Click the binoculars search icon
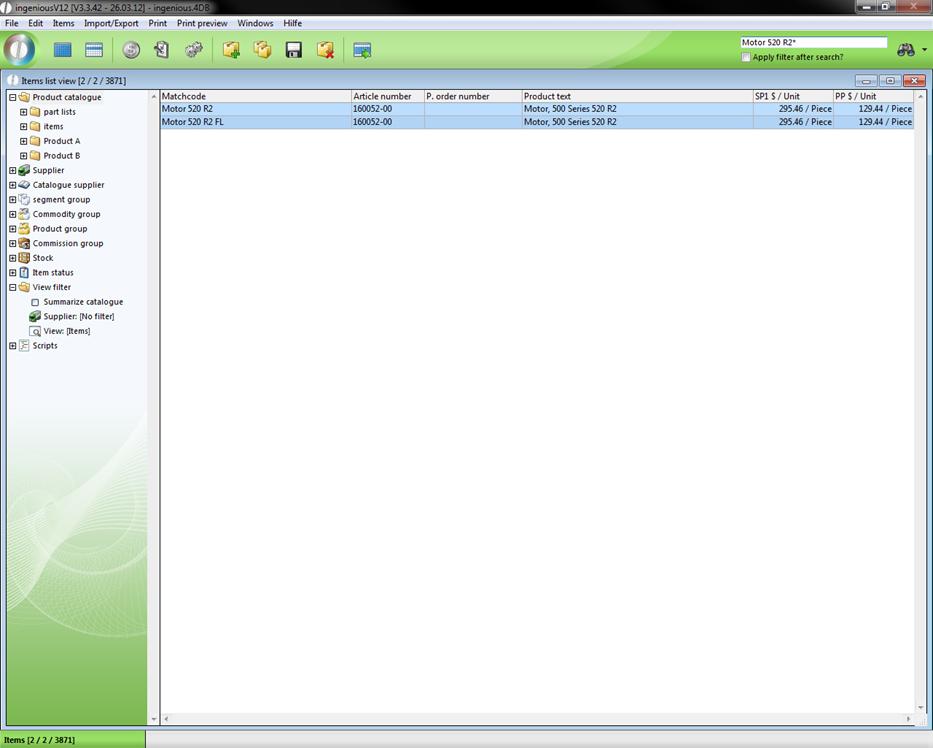933x748 pixels. click(x=905, y=50)
